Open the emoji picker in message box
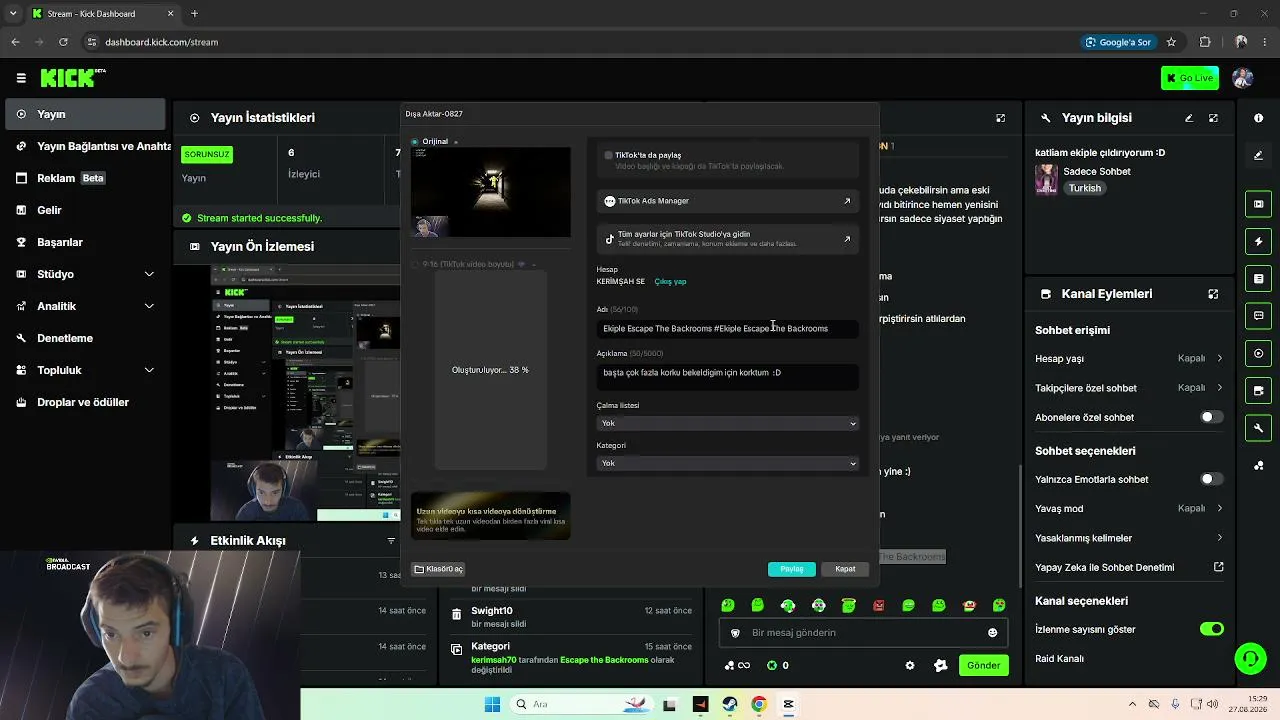1280x720 pixels. tap(992, 632)
